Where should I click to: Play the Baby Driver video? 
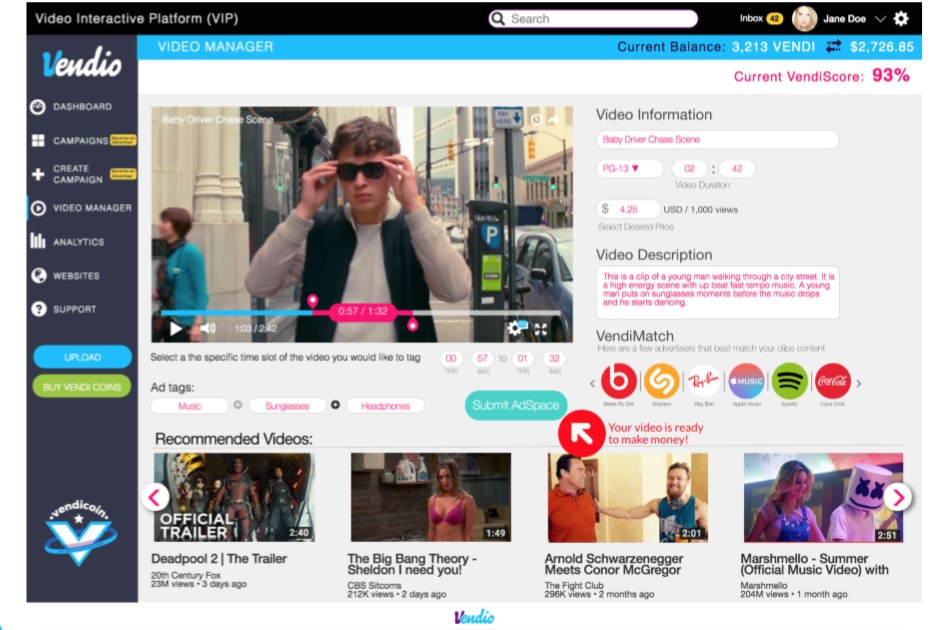(176, 329)
